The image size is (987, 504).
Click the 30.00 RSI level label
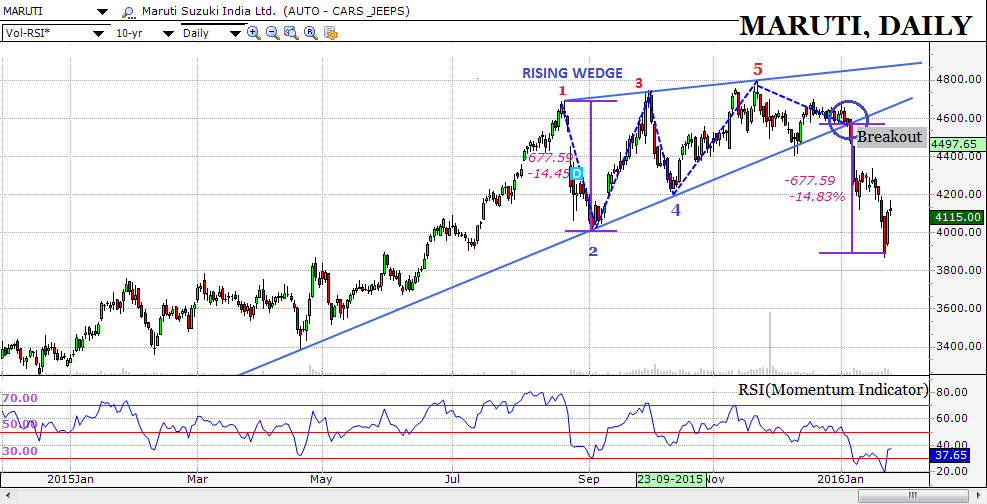click(20, 451)
